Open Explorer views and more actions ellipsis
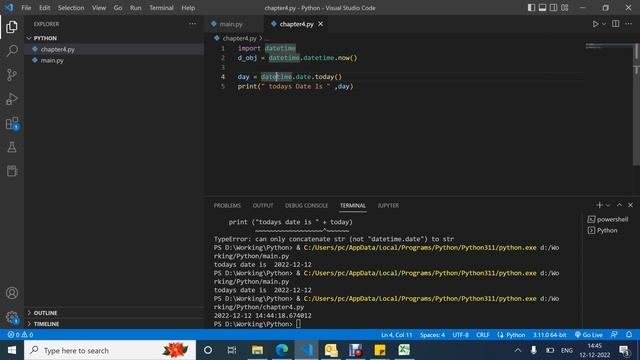Screen dimensions: 640x360 point(192,24)
